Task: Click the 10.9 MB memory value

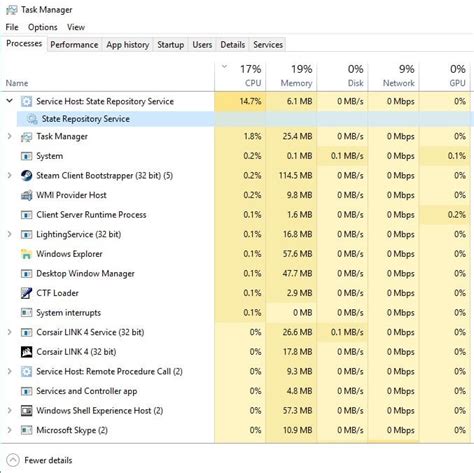Action: click(x=298, y=430)
